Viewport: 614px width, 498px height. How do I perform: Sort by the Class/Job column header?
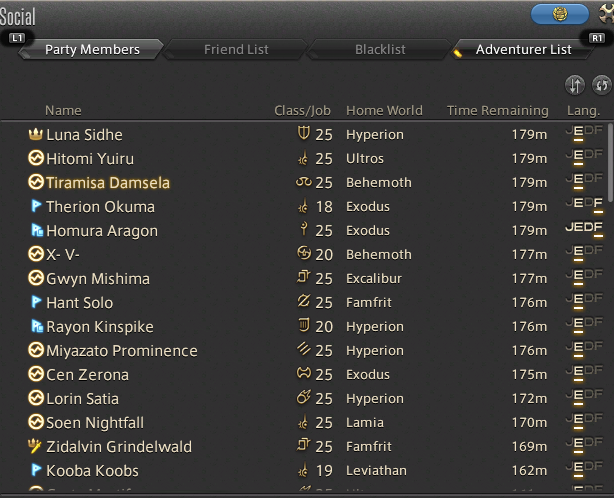coord(302,111)
